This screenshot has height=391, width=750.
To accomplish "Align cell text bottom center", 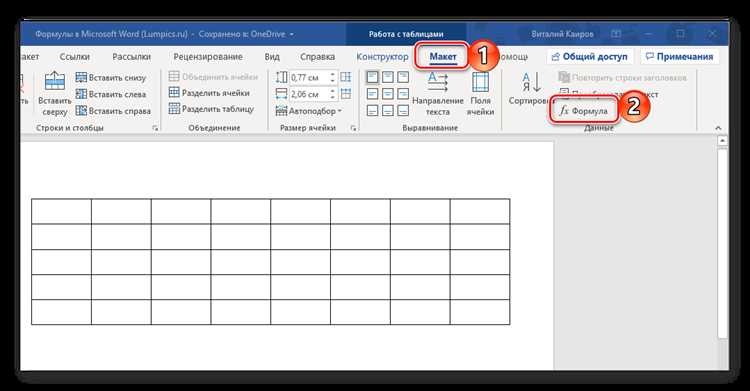I will (388, 111).
